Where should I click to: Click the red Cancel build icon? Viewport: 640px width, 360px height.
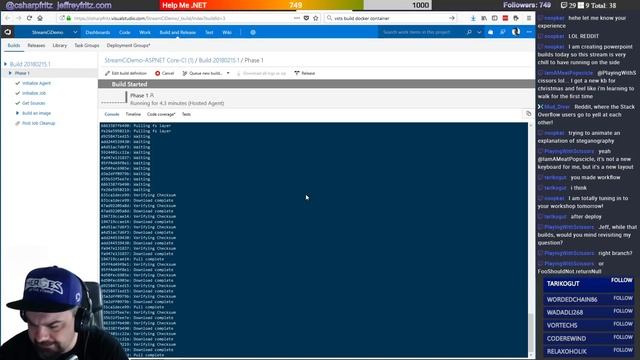(x=158, y=73)
